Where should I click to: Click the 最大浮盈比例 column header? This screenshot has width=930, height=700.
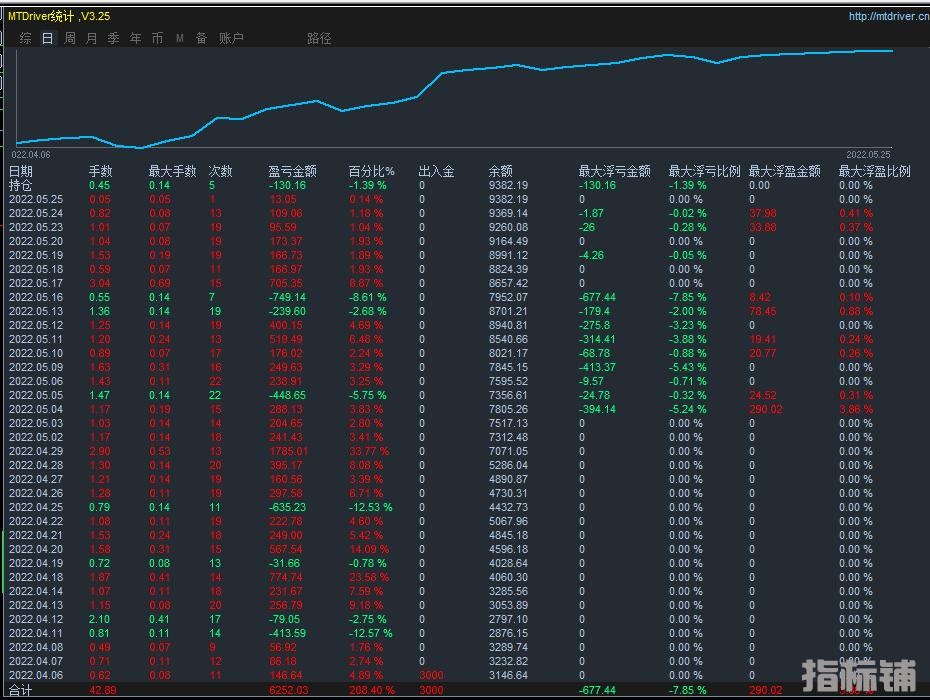tap(874, 171)
